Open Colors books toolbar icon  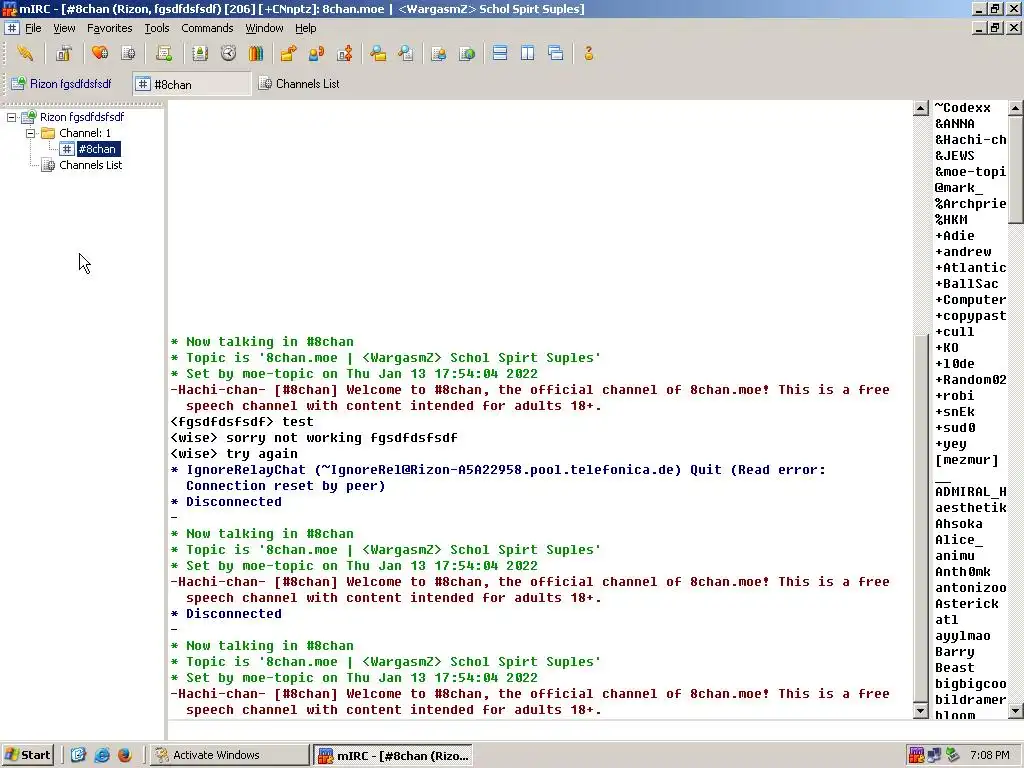click(x=256, y=54)
